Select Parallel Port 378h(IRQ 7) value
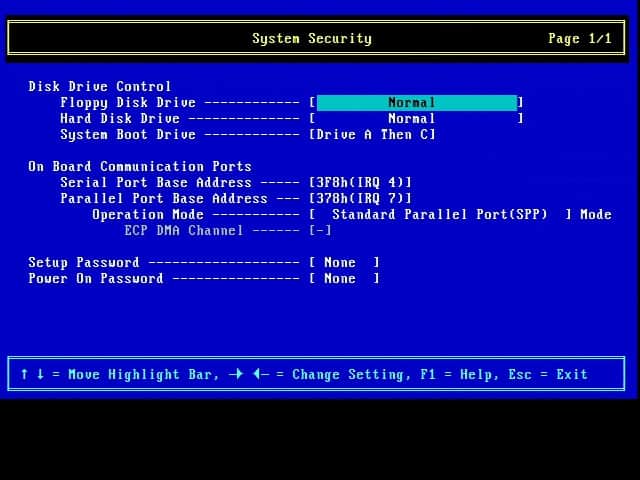The height and width of the screenshot is (480, 640). 360,199
